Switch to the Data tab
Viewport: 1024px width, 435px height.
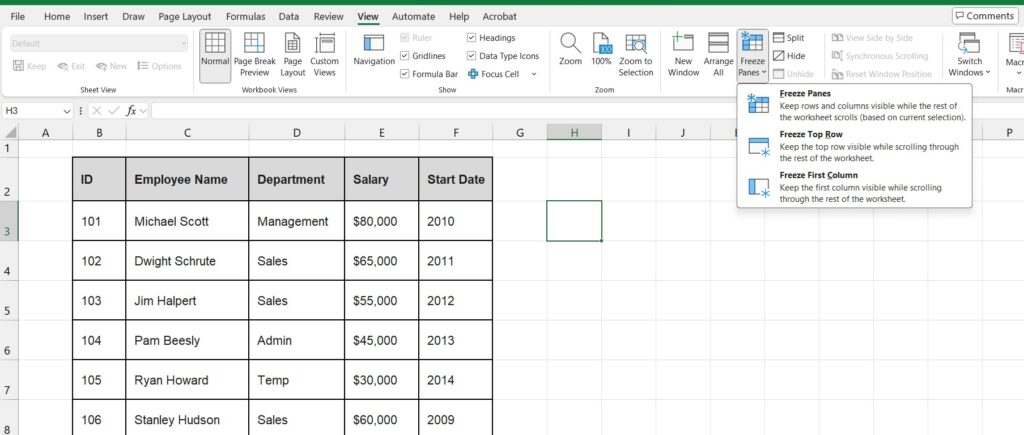point(289,16)
